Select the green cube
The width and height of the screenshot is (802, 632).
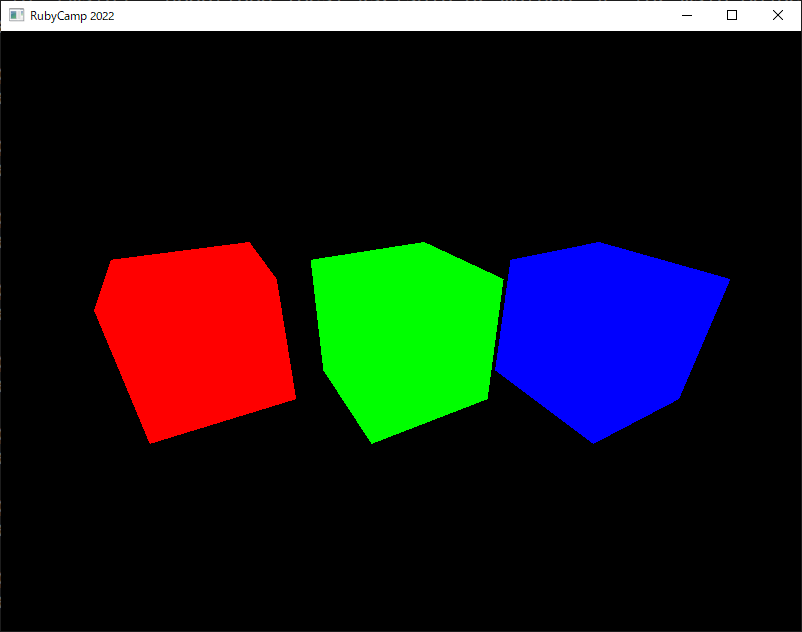[x=407, y=344]
